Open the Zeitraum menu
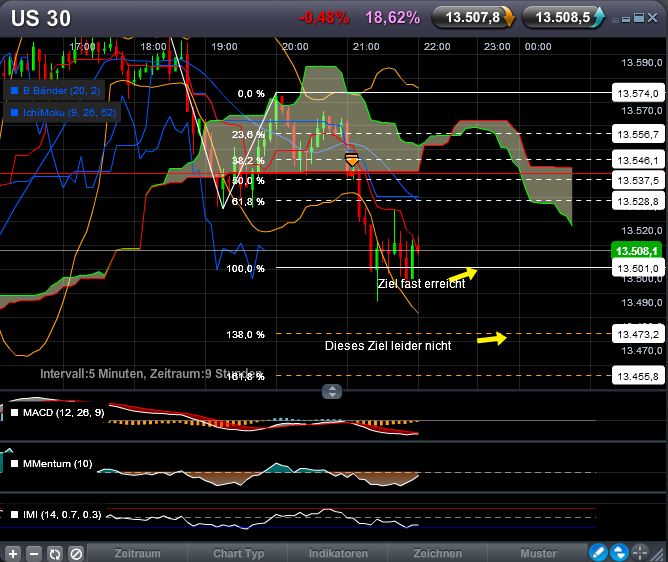The height and width of the screenshot is (562, 668). (137, 553)
